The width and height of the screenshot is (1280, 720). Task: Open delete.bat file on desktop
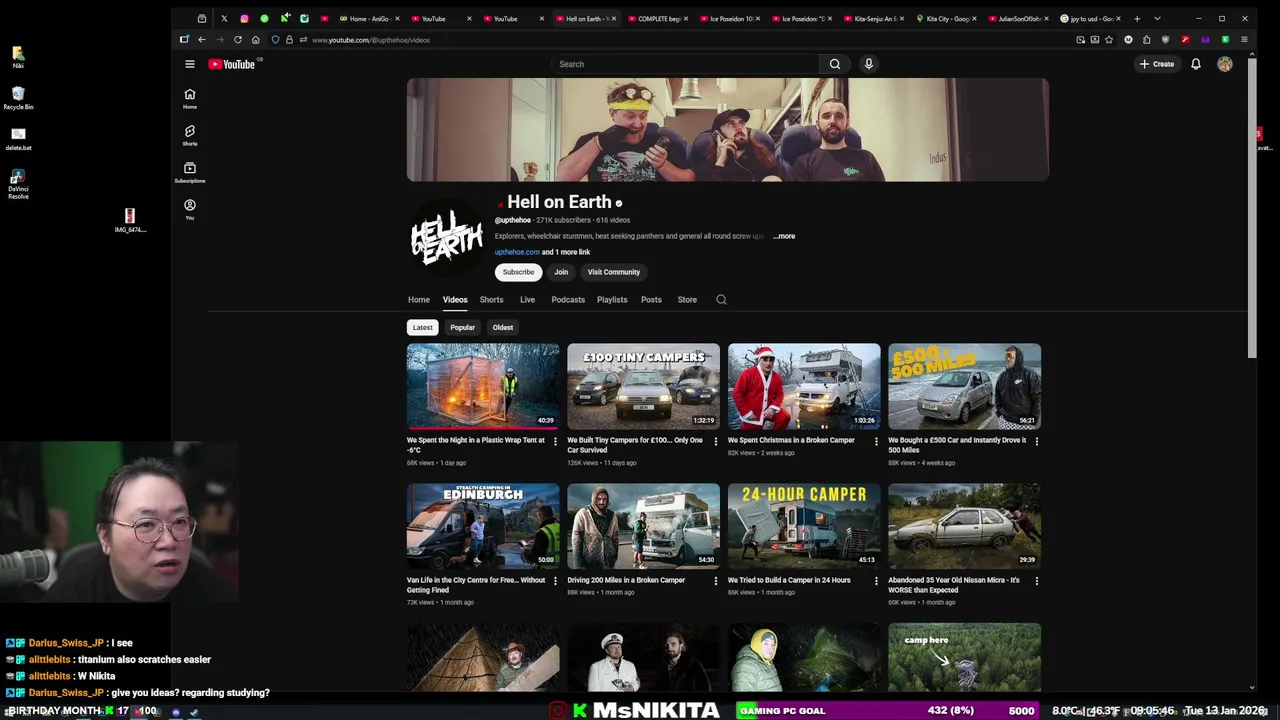coord(18,138)
